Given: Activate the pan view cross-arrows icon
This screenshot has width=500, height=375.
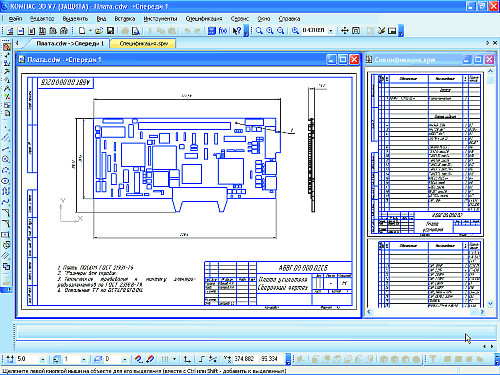Looking at the screenshot, I should coord(345,31).
